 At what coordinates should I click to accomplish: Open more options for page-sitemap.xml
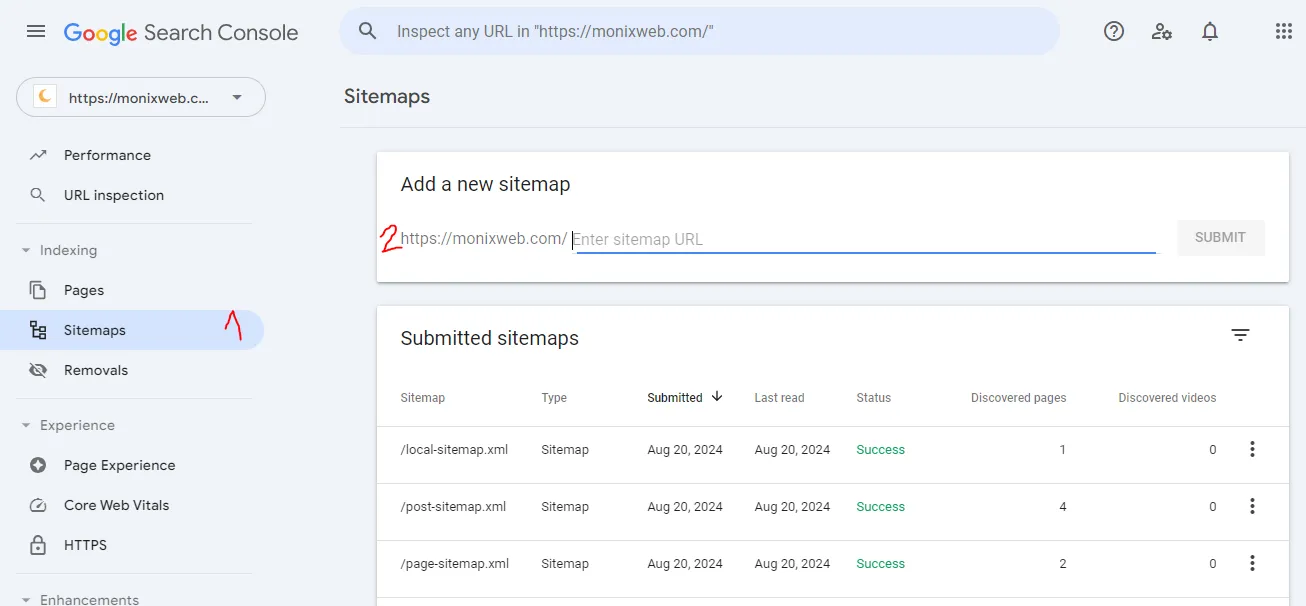coord(1252,564)
